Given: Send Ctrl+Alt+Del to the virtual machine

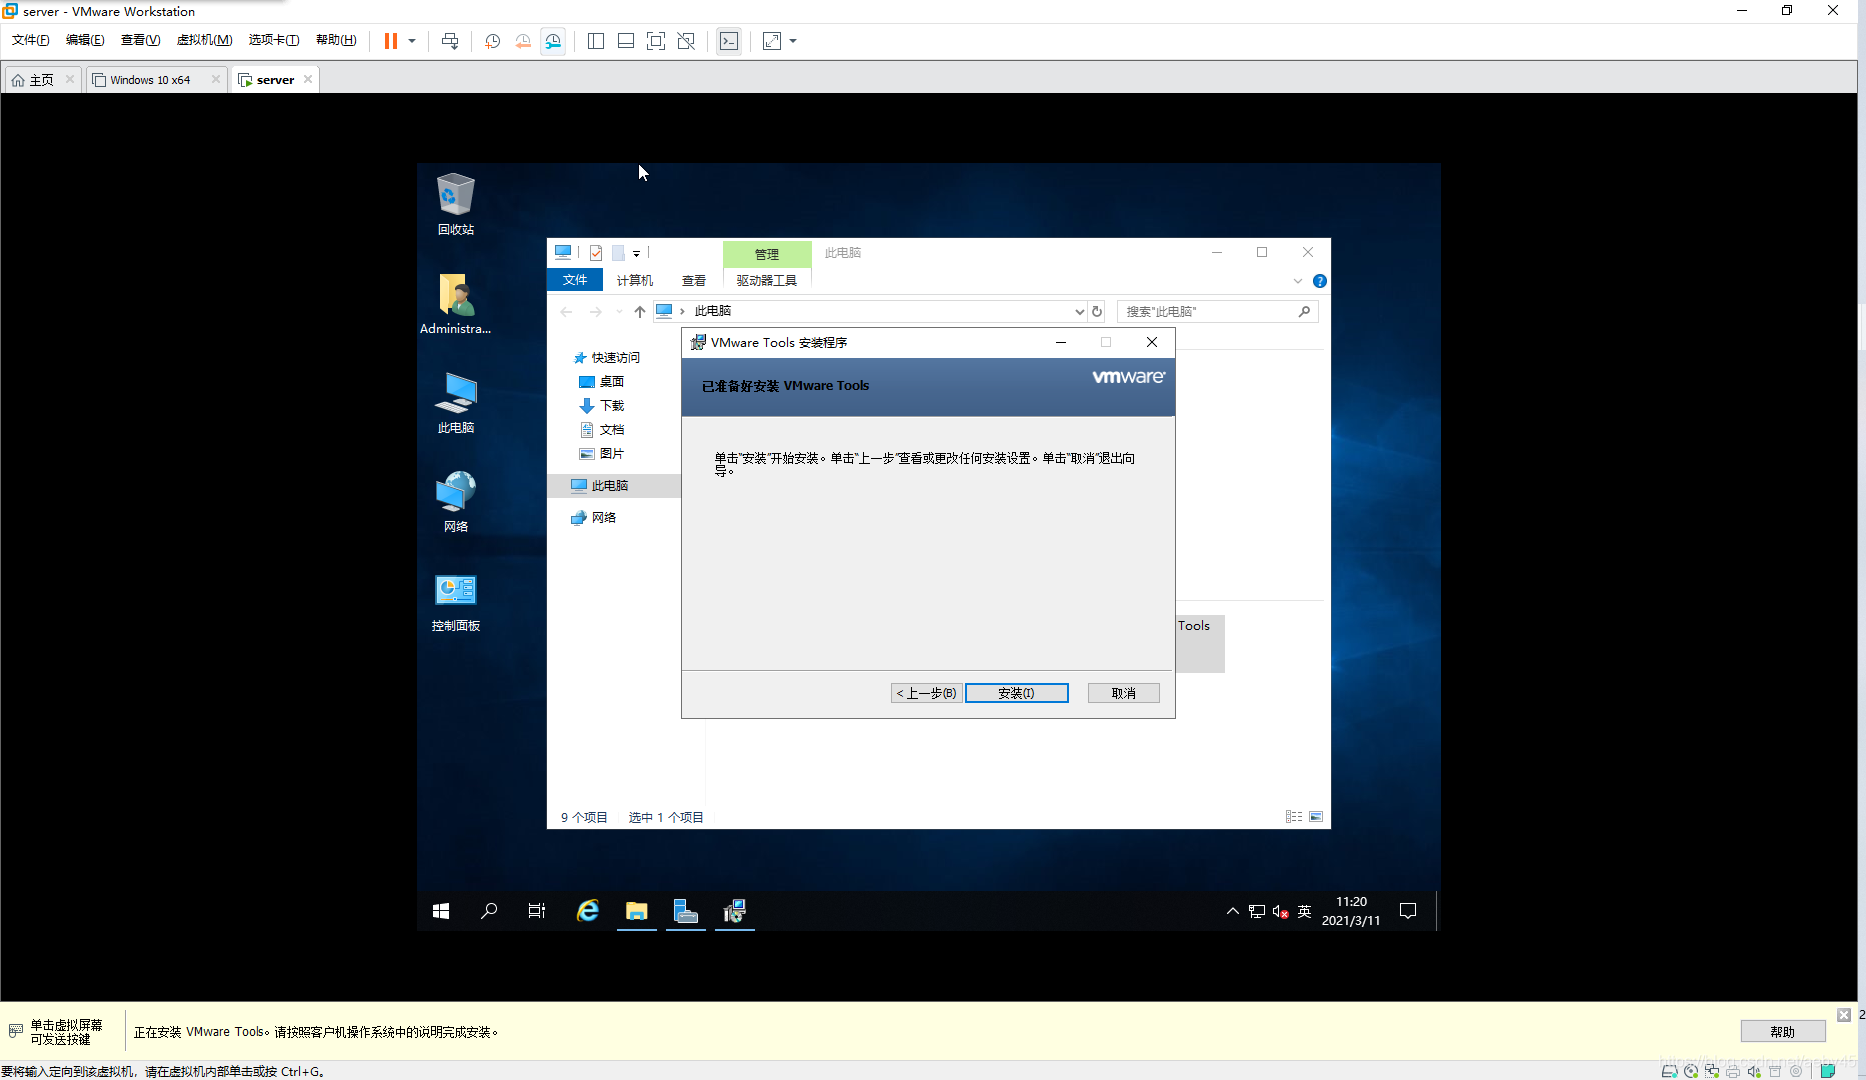Looking at the screenshot, I should 450,41.
